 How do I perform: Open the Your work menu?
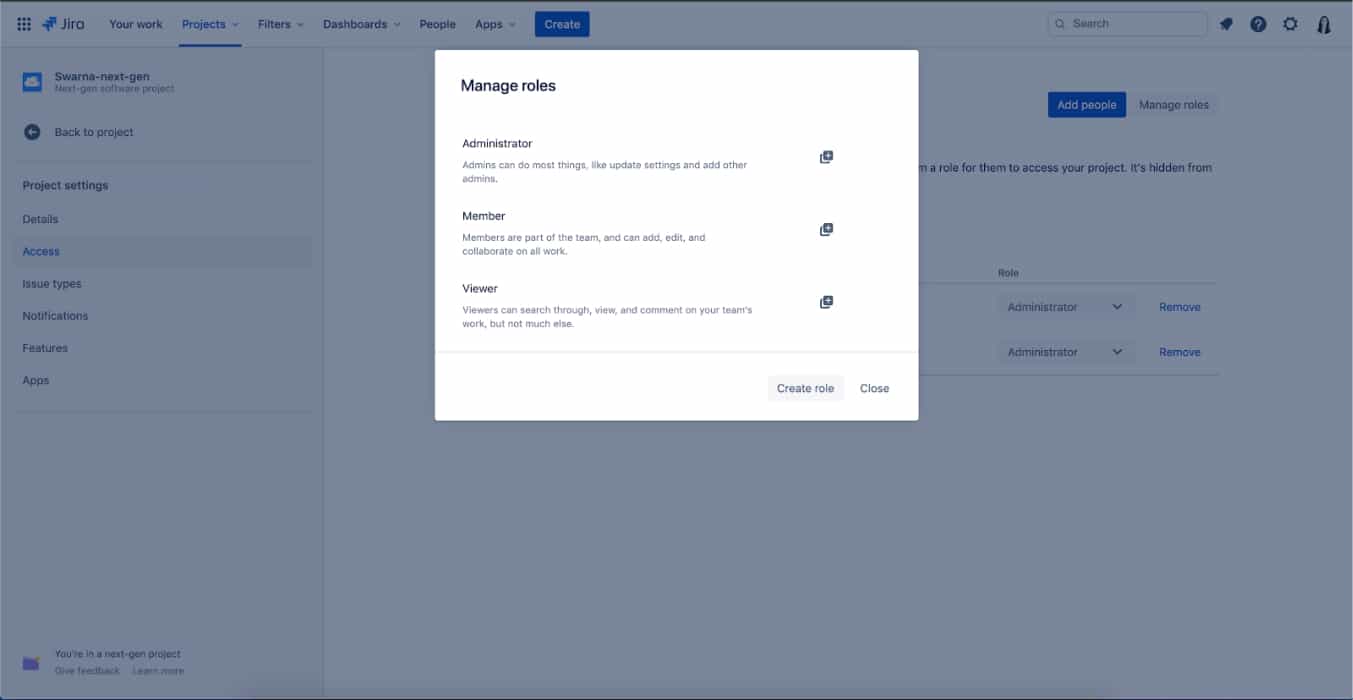click(135, 24)
